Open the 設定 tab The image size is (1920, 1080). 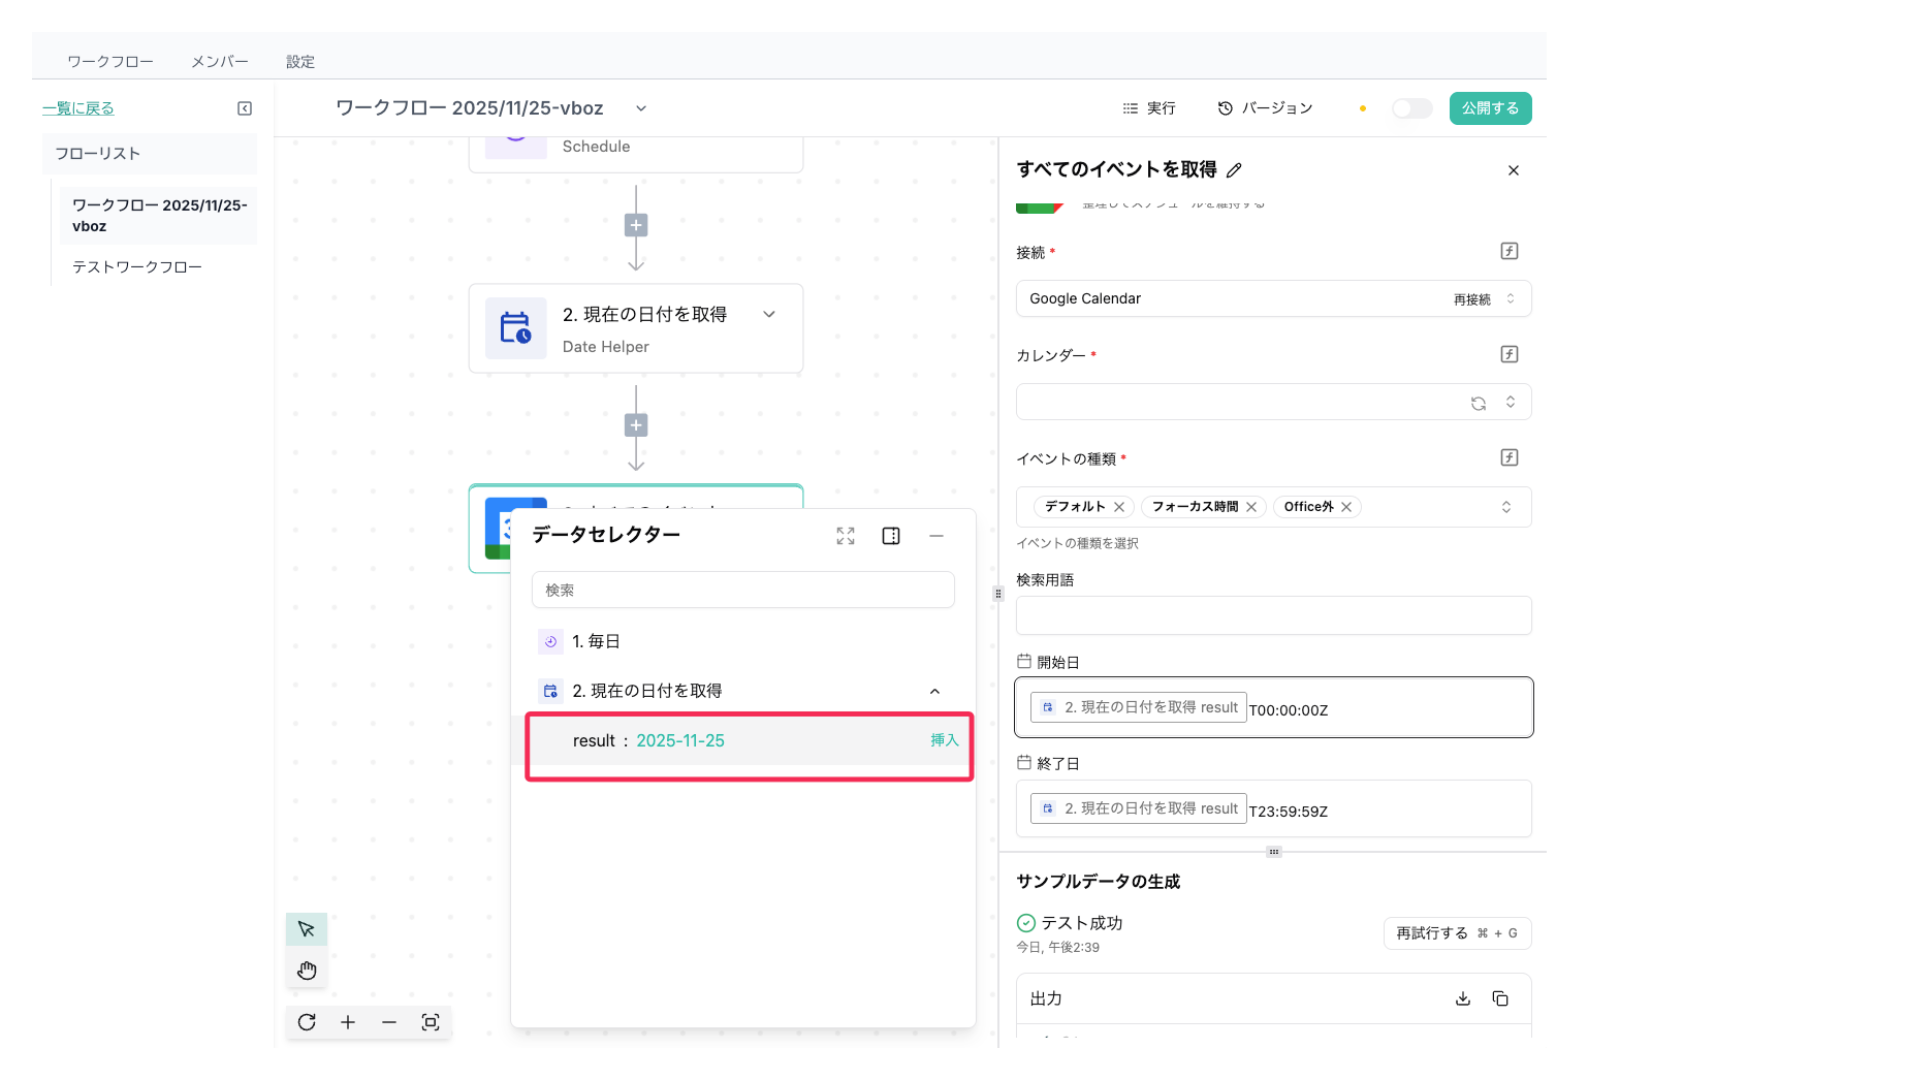(300, 61)
